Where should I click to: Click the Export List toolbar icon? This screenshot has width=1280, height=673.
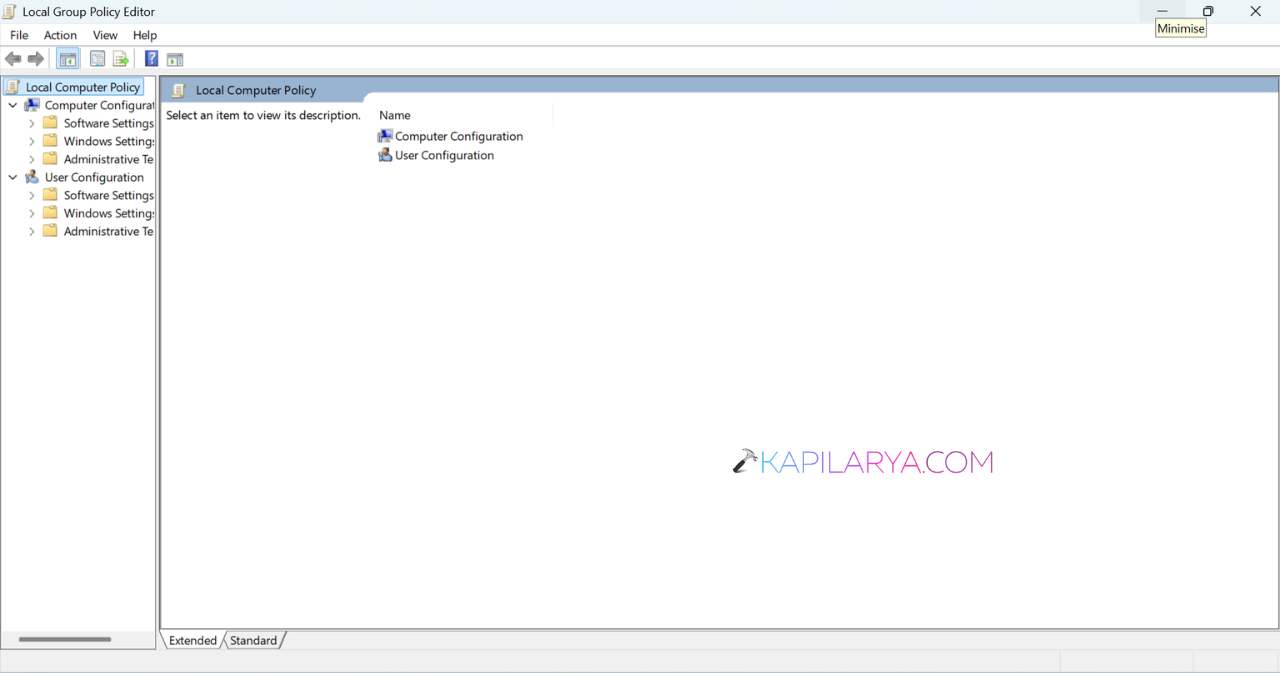pyautogui.click(x=121, y=59)
